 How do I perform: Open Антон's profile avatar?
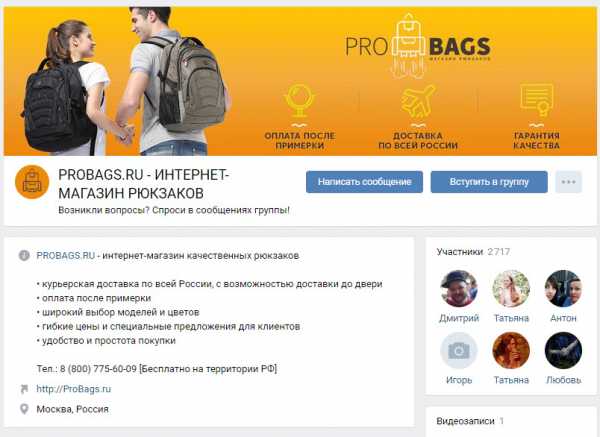[x=563, y=289]
